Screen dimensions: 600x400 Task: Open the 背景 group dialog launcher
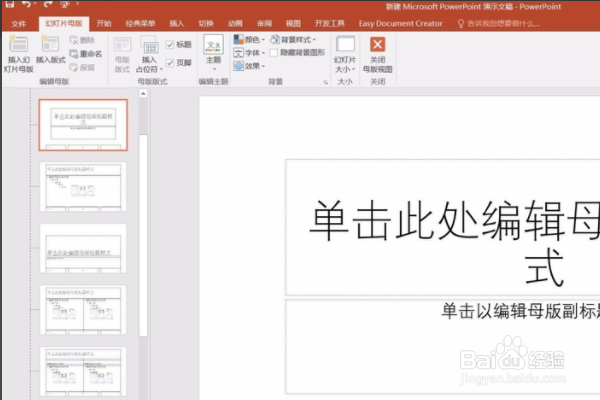(326, 82)
